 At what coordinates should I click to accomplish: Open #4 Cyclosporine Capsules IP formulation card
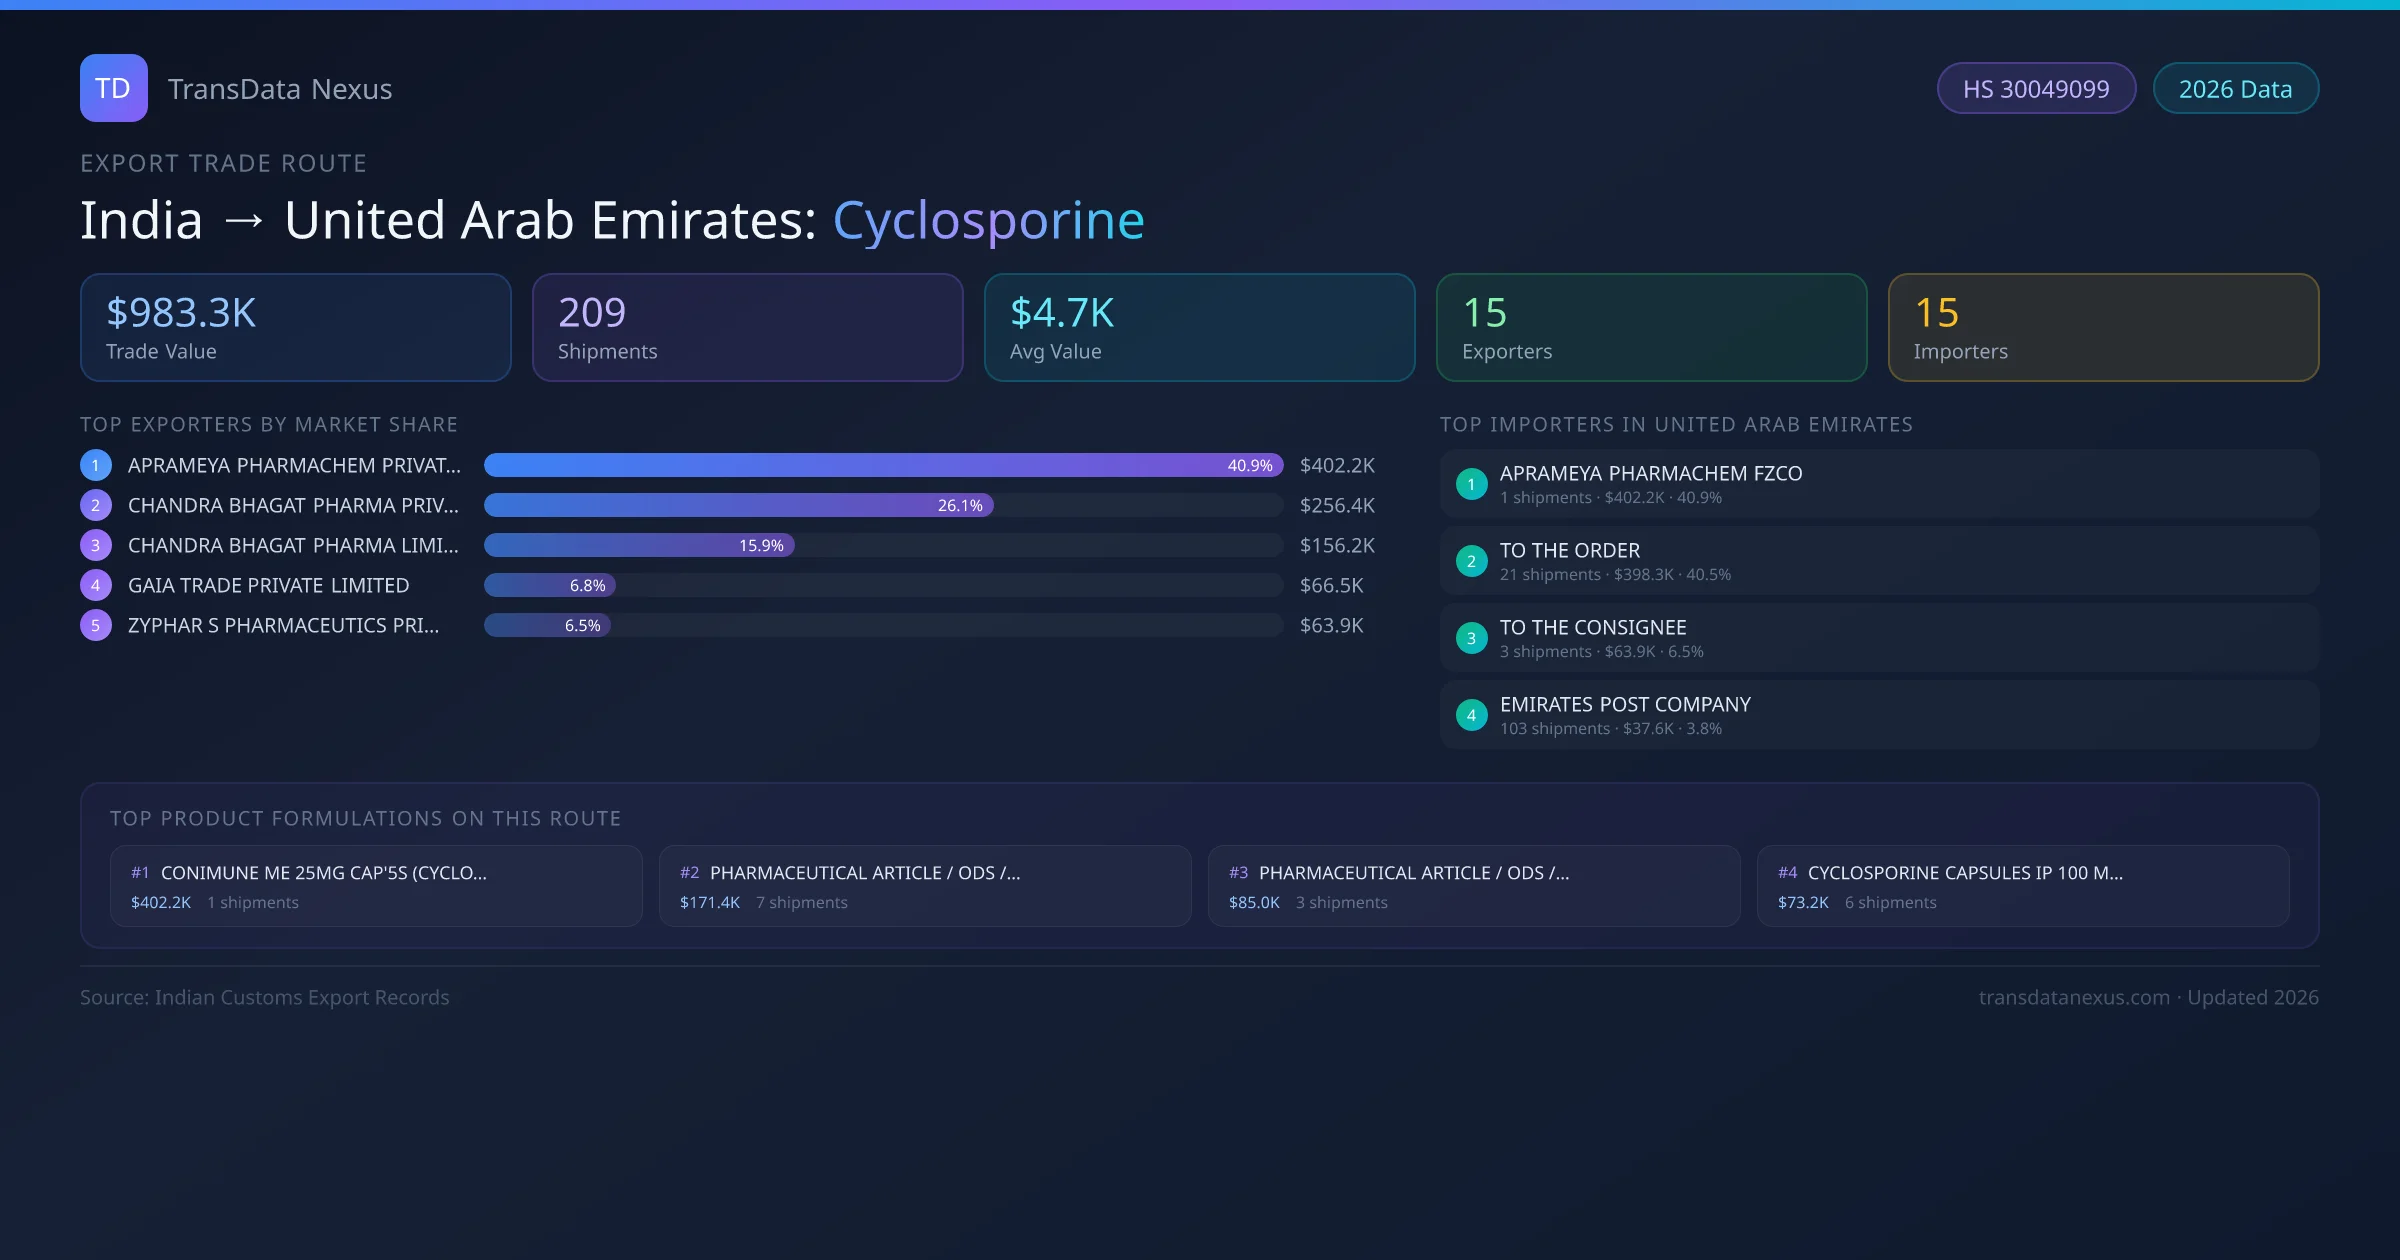coord(2022,886)
